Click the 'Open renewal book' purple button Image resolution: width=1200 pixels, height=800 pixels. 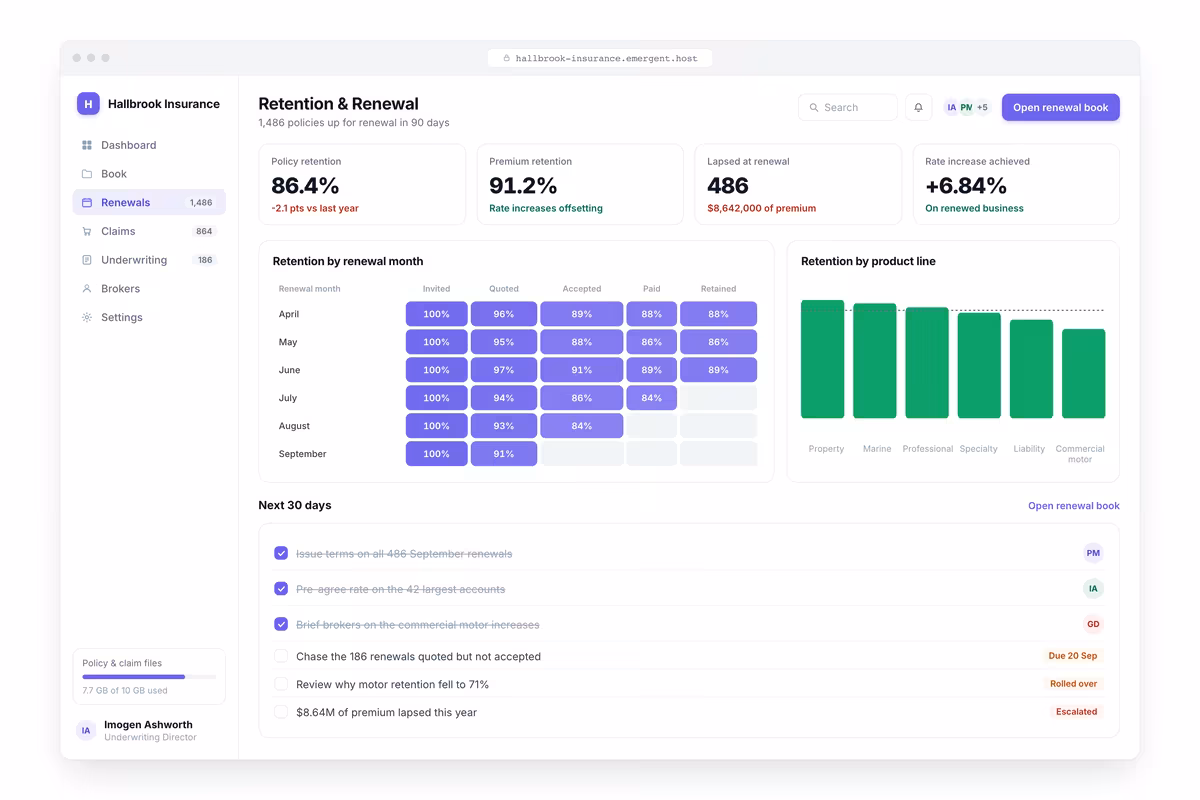coord(1061,107)
